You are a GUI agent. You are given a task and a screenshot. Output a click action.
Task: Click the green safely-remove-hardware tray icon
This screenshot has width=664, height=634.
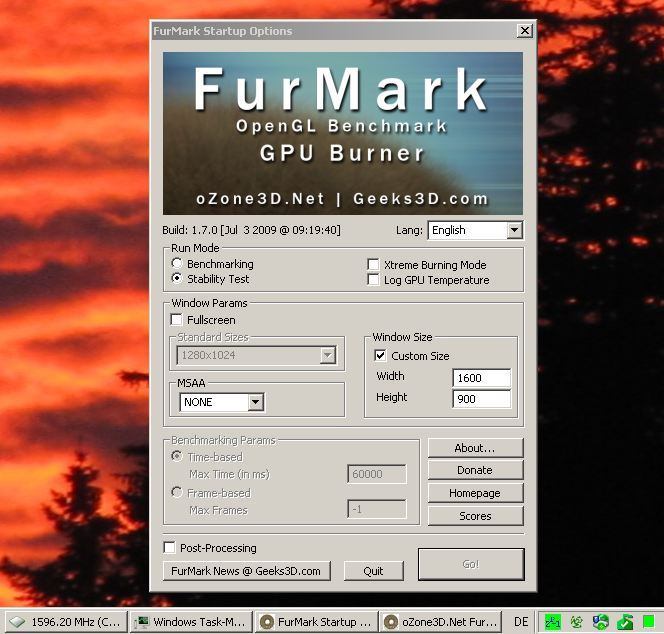click(x=625, y=622)
